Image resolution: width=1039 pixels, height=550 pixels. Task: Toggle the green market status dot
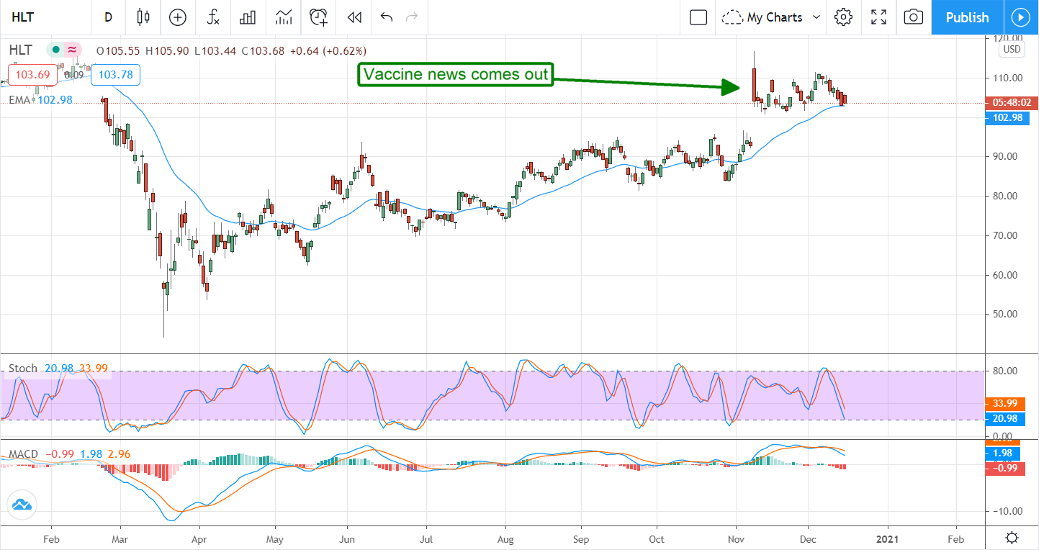click(56, 50)
